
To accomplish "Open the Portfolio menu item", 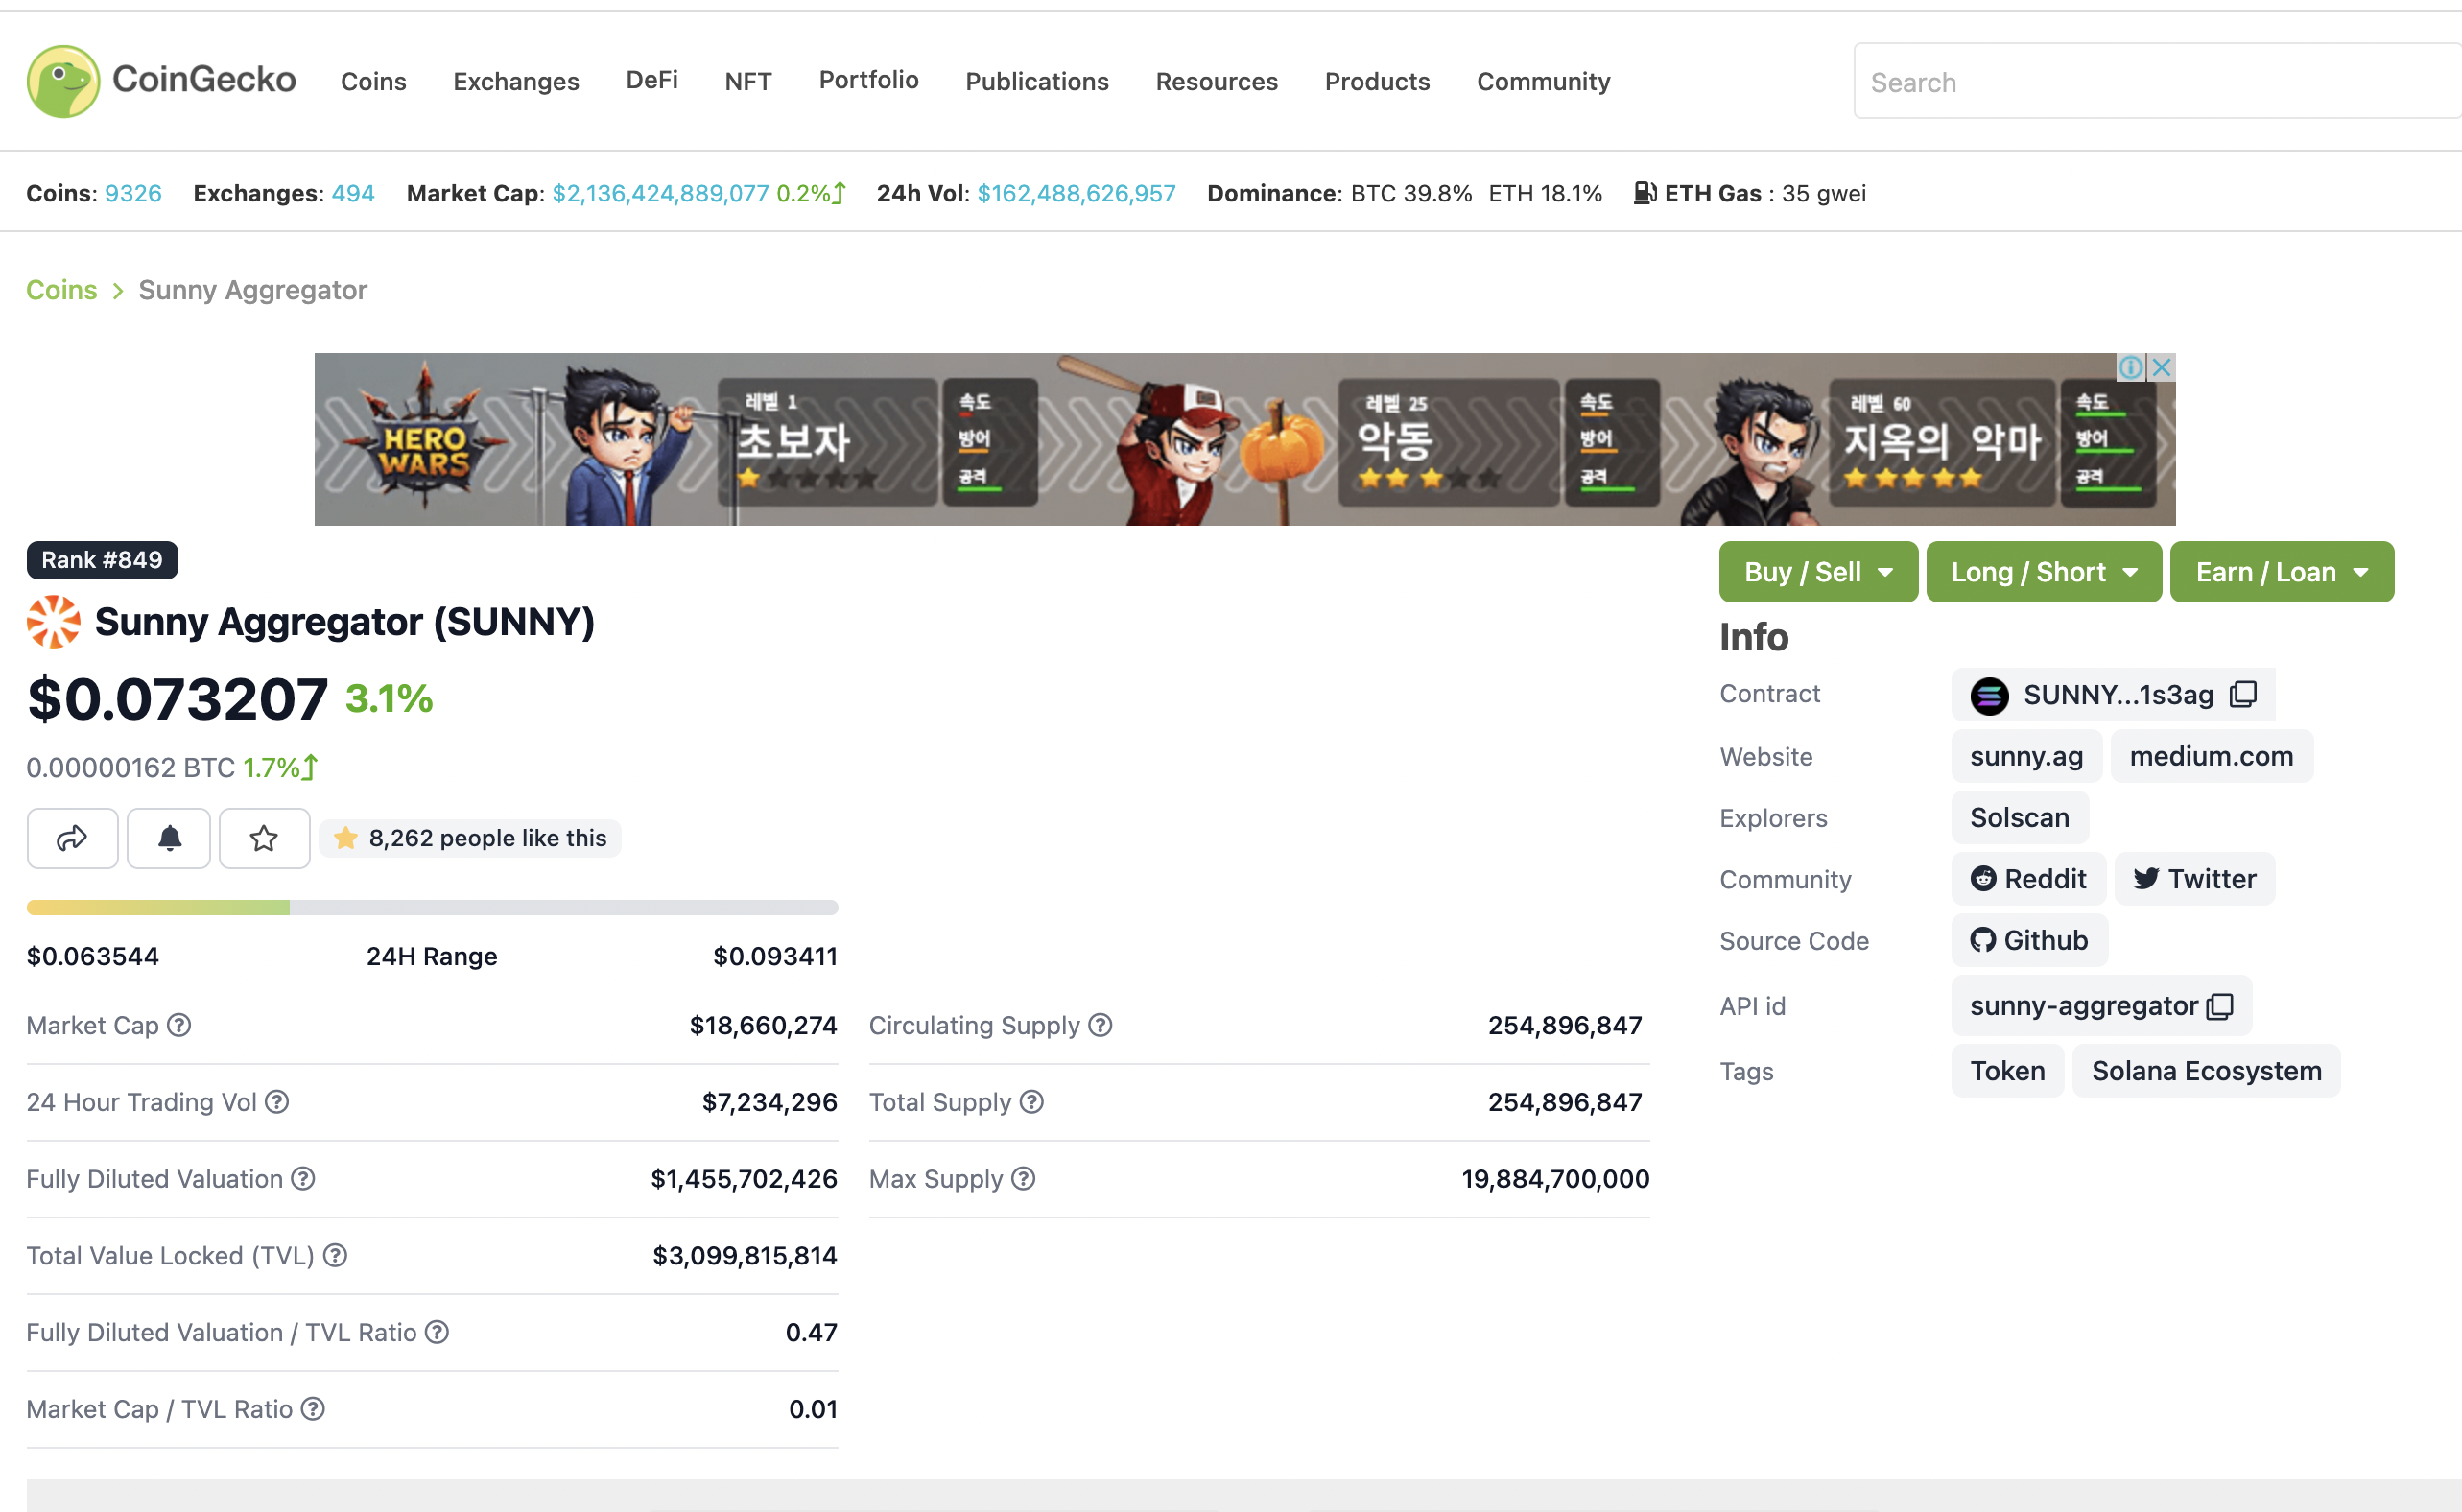I will (x=868, y=80).
